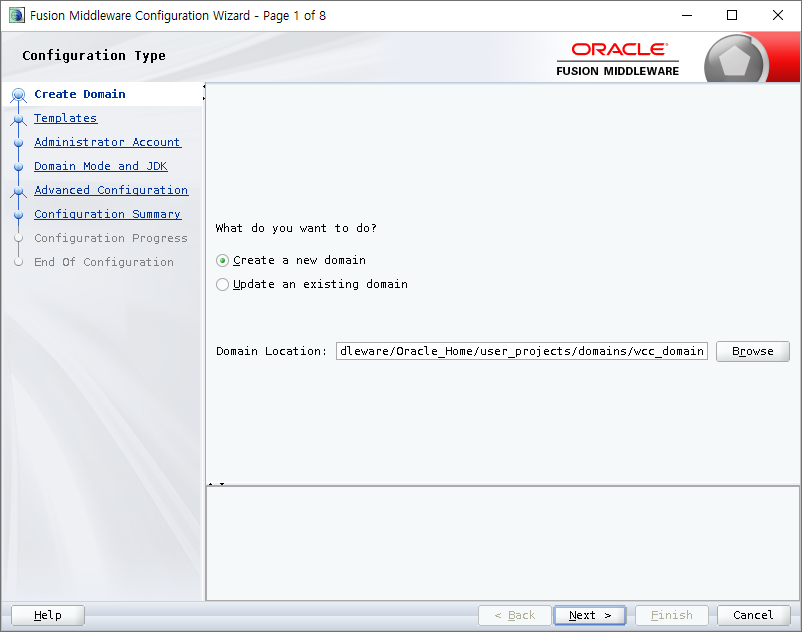Open the Help for this page
The height and width of the screenshot is (632, 802).
(x=48, y=615)
